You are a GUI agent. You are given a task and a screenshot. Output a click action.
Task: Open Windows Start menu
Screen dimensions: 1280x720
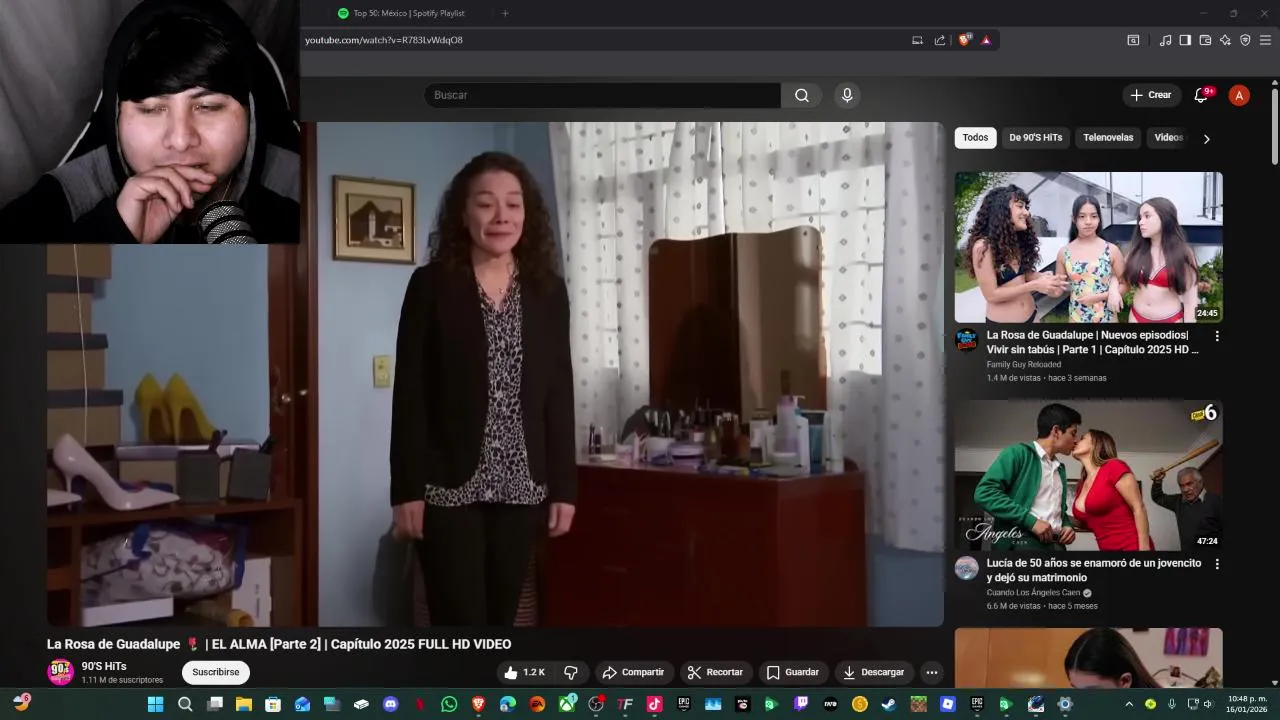pos(155,704)
